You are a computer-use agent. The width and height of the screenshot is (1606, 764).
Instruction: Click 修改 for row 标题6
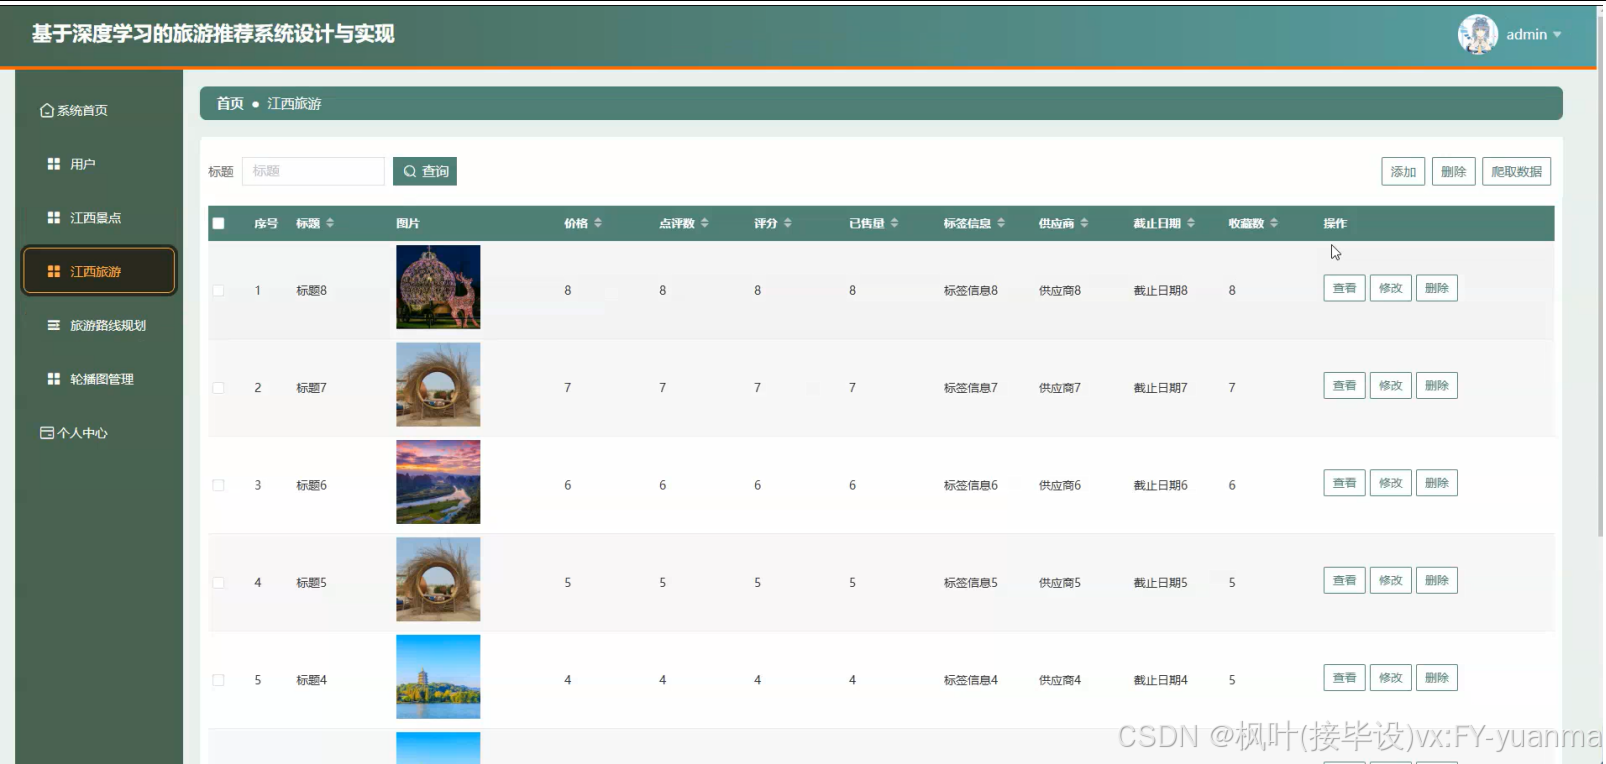(1390, 483)
